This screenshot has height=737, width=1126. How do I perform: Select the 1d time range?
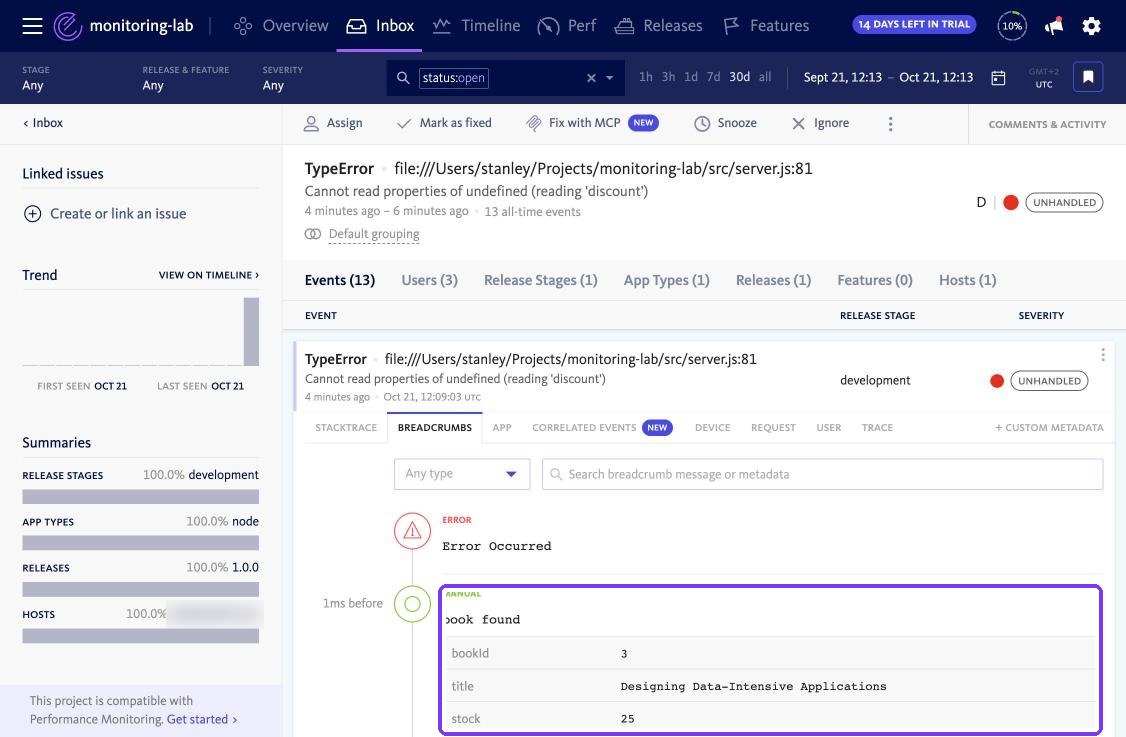click(691, 77)
